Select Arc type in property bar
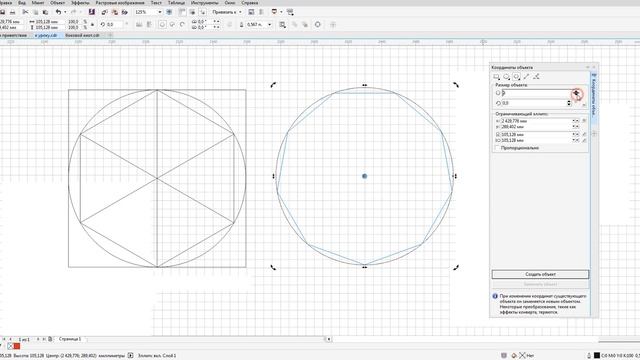The height and width of the screenshot is (360, 640). (x=182, y=24)
